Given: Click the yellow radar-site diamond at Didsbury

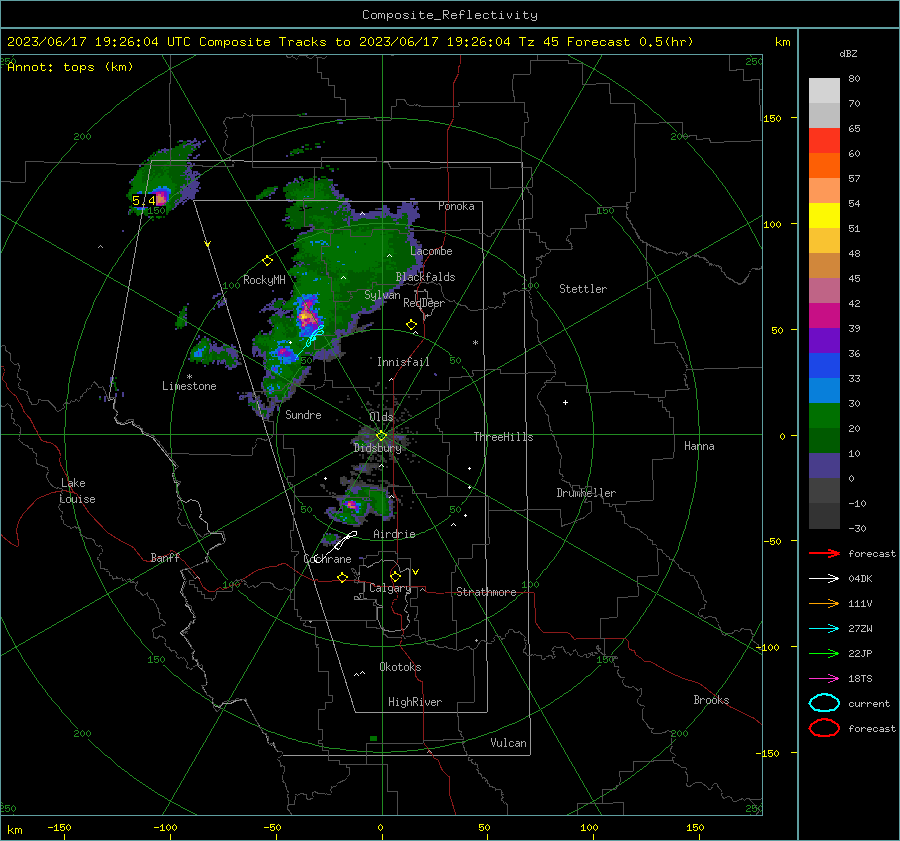Looking at the screenshot, I should pos(381,436).
